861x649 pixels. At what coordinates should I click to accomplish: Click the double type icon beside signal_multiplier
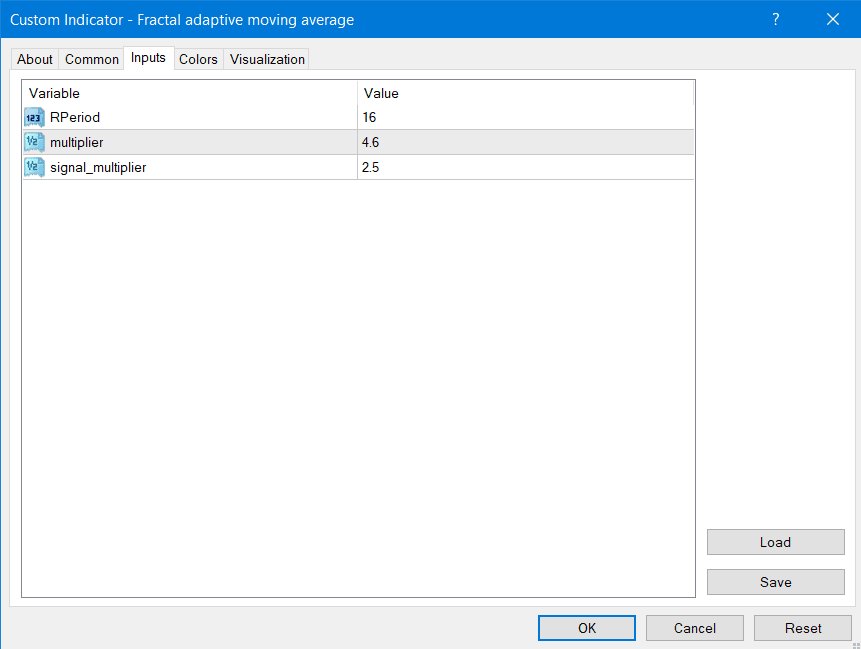pos(34,168)
